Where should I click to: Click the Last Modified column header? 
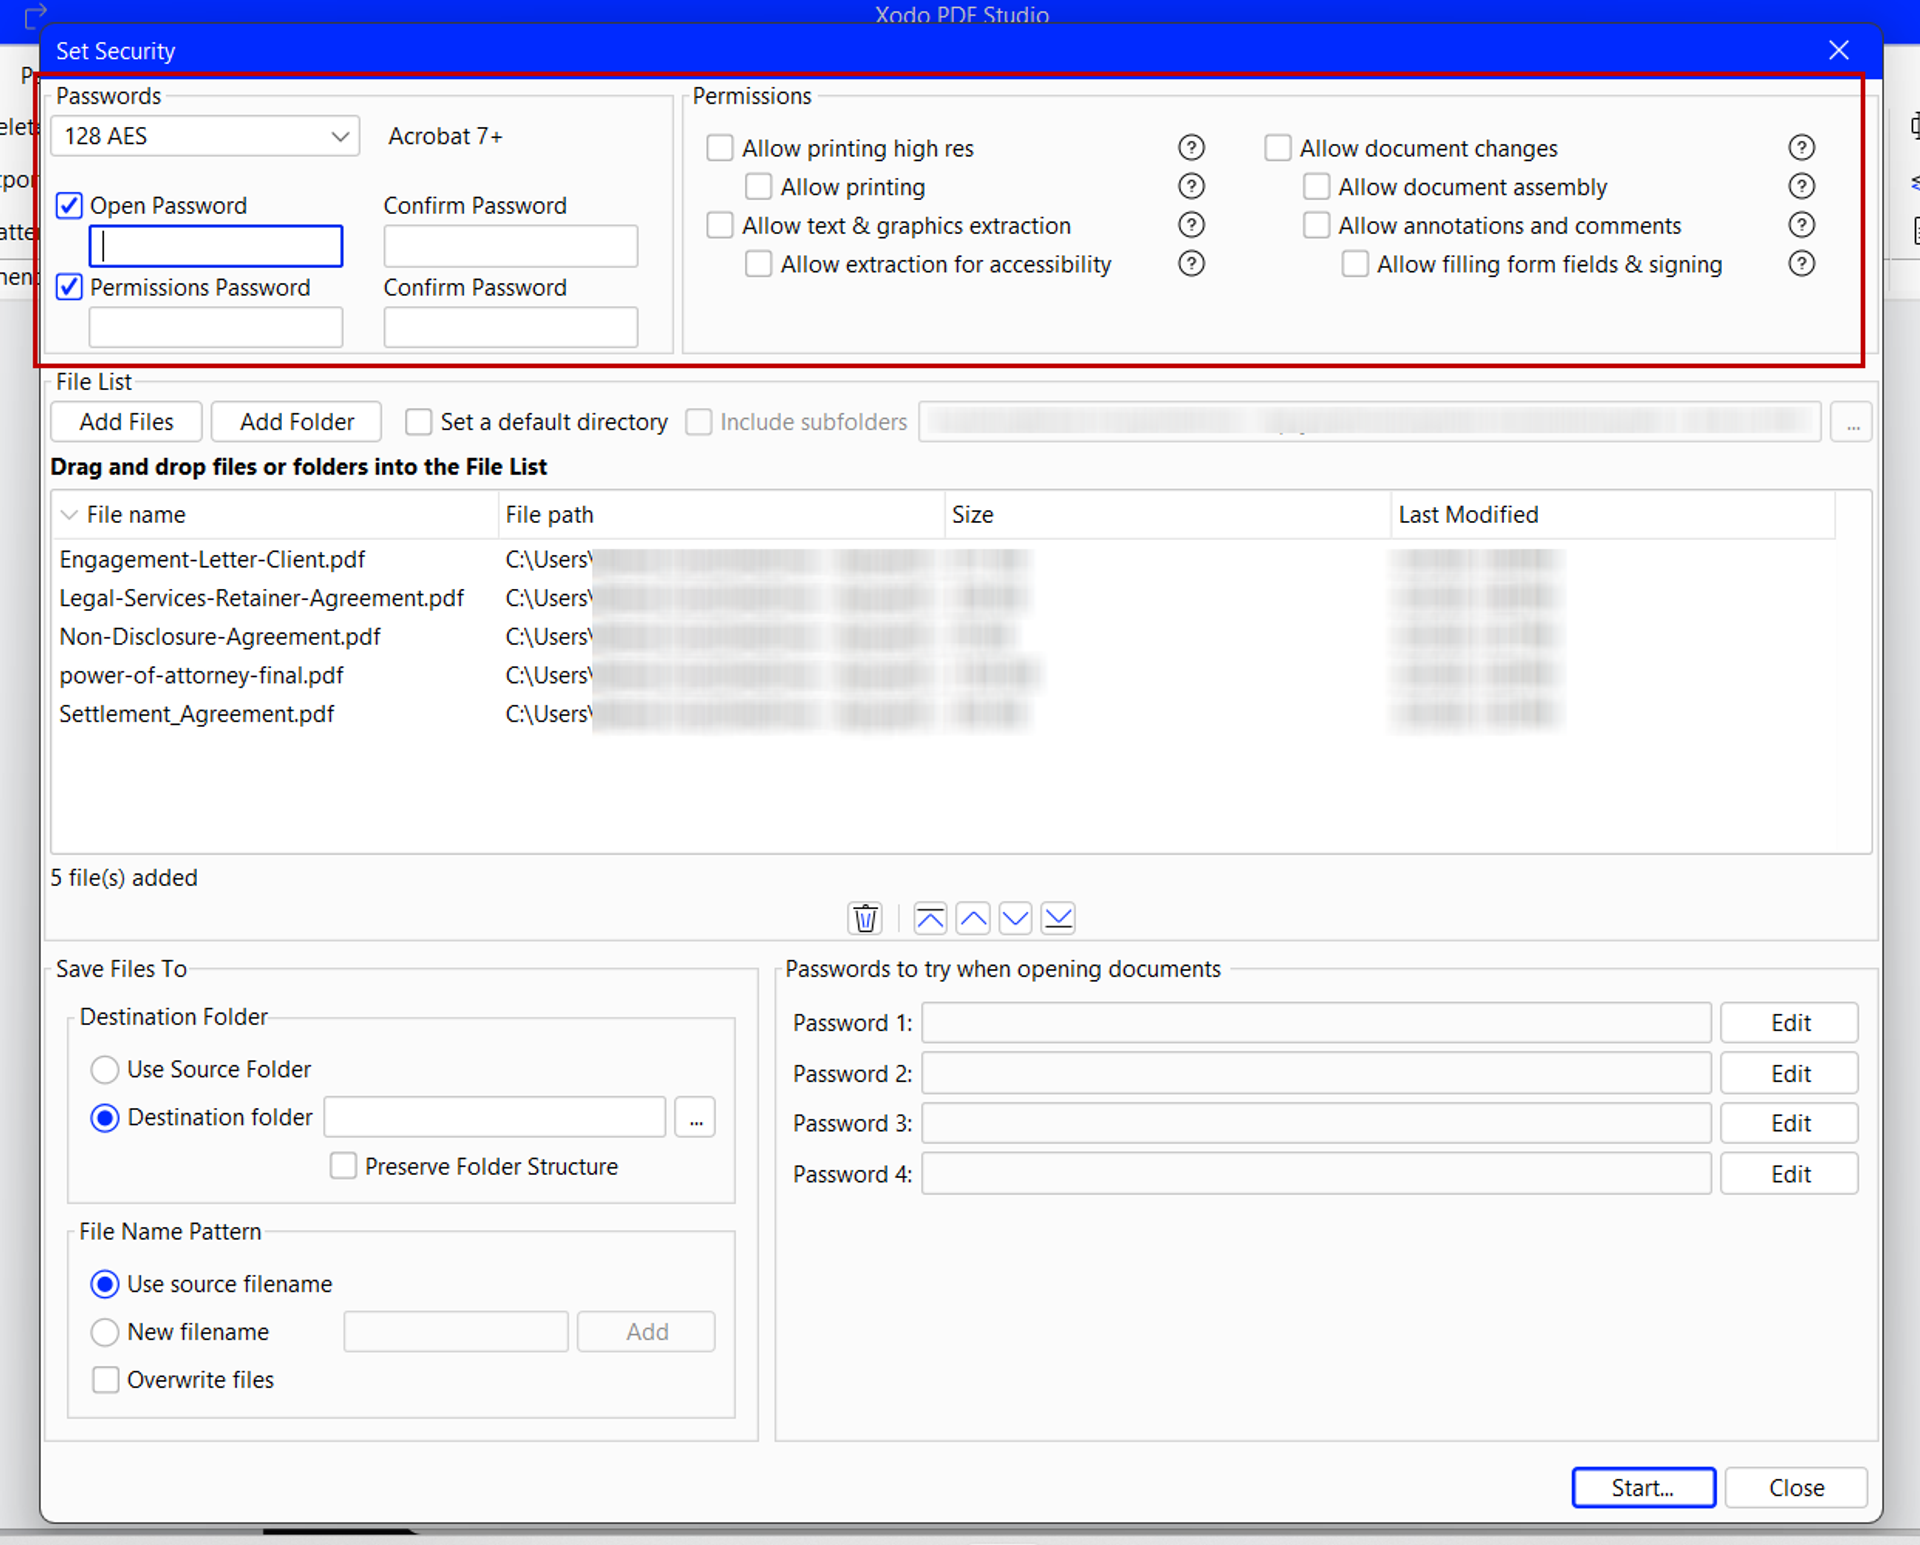1612,515
